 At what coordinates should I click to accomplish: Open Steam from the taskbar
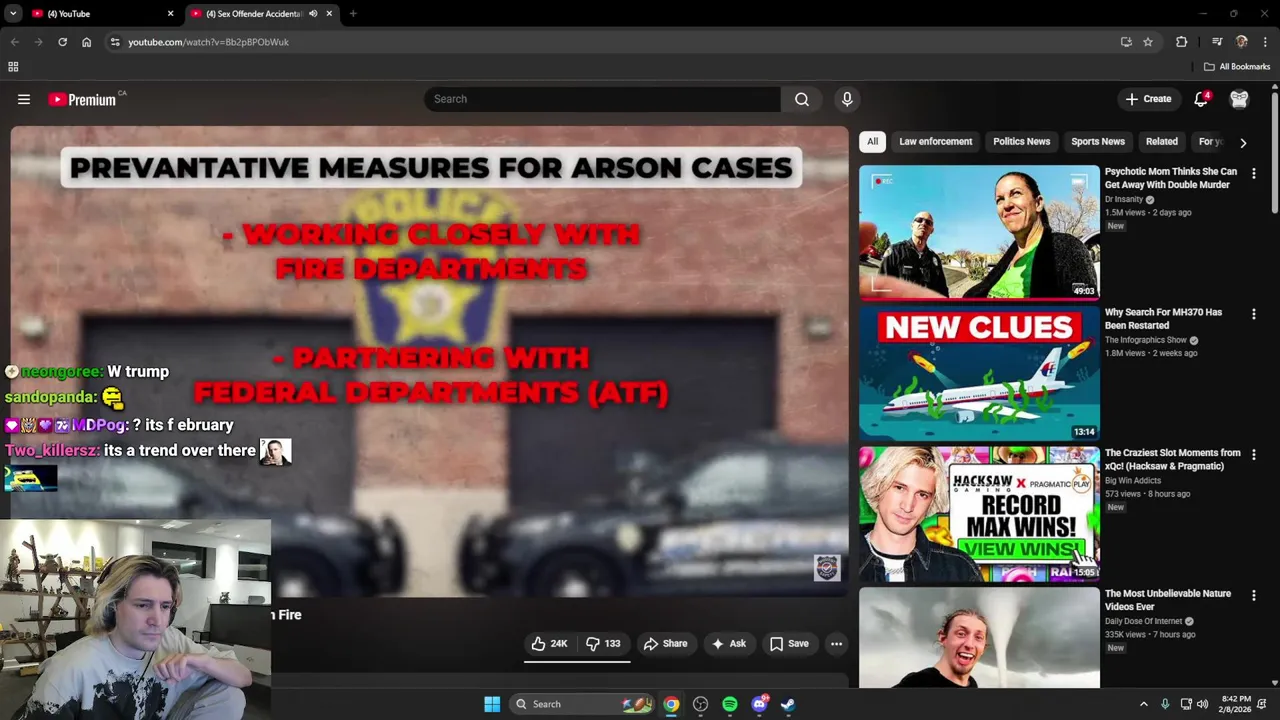point(788,704)
